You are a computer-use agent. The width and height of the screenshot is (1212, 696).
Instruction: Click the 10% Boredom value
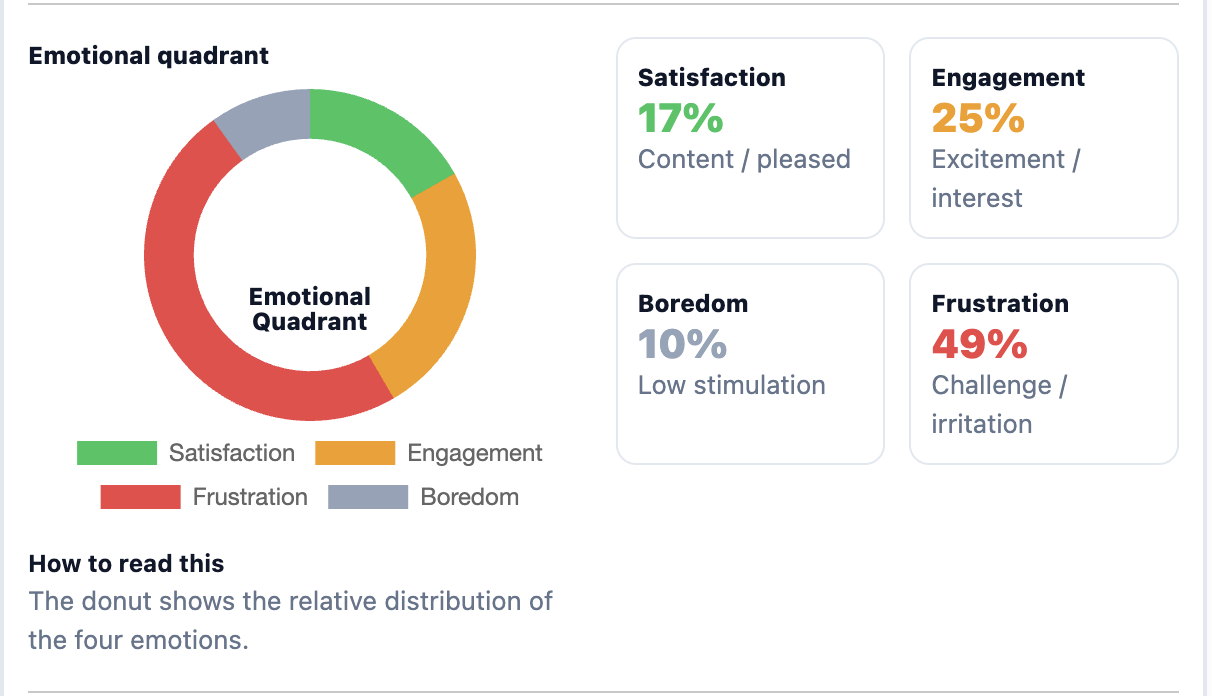[x=682, y=345]
